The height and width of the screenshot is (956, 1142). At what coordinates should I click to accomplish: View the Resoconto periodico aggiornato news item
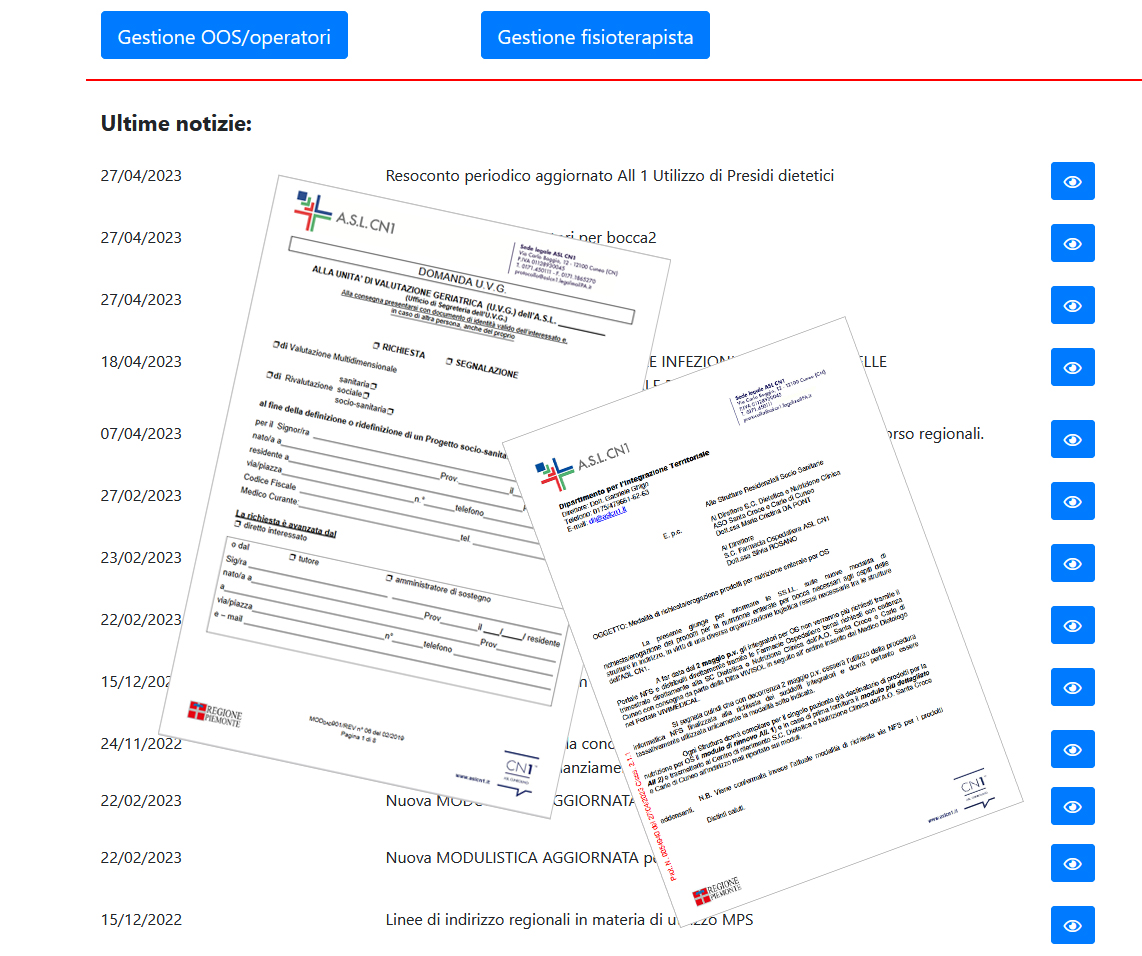coord(1072,181)
